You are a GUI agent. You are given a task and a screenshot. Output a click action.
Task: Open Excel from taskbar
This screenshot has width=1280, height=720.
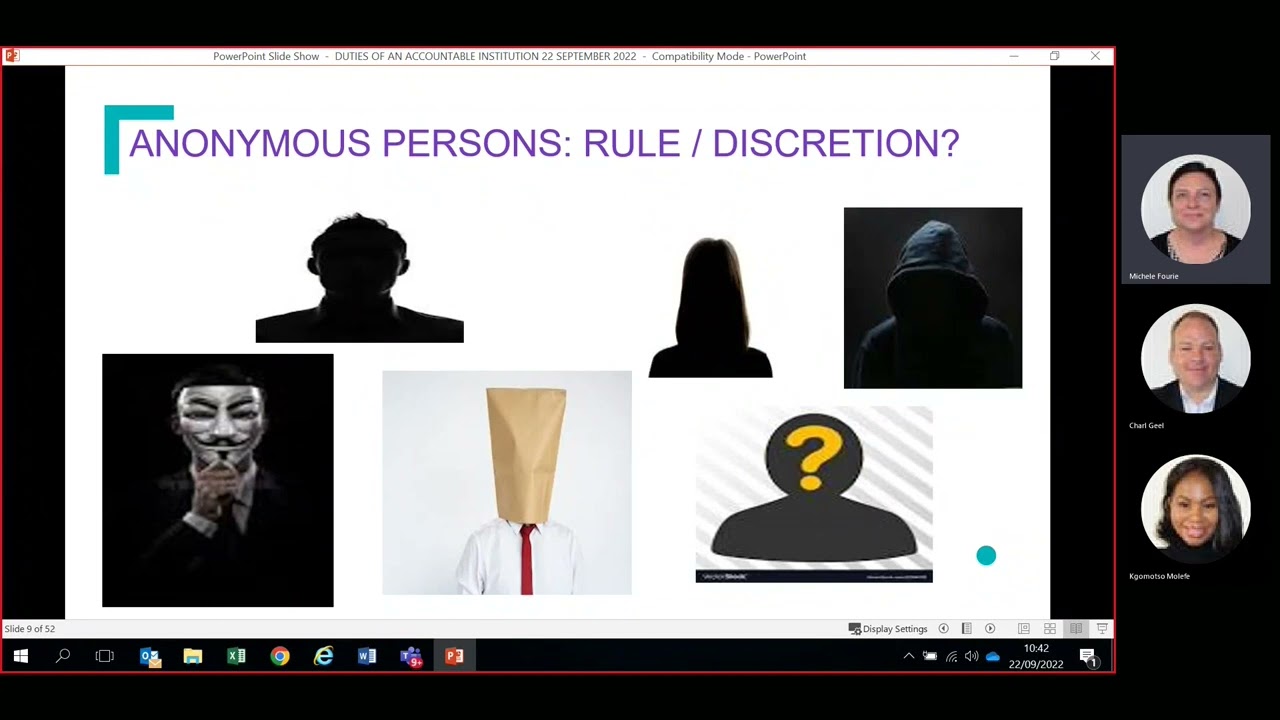pyautogui.click(x=236, y=656)
